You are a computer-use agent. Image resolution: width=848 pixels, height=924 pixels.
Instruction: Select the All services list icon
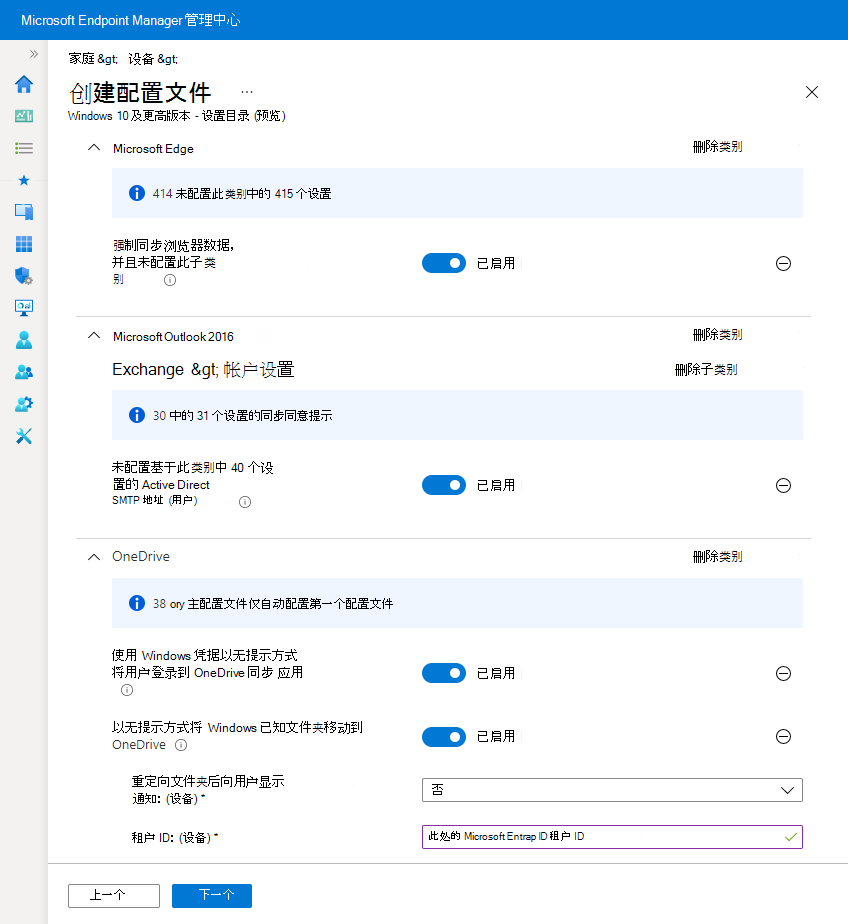pos(24,148)
